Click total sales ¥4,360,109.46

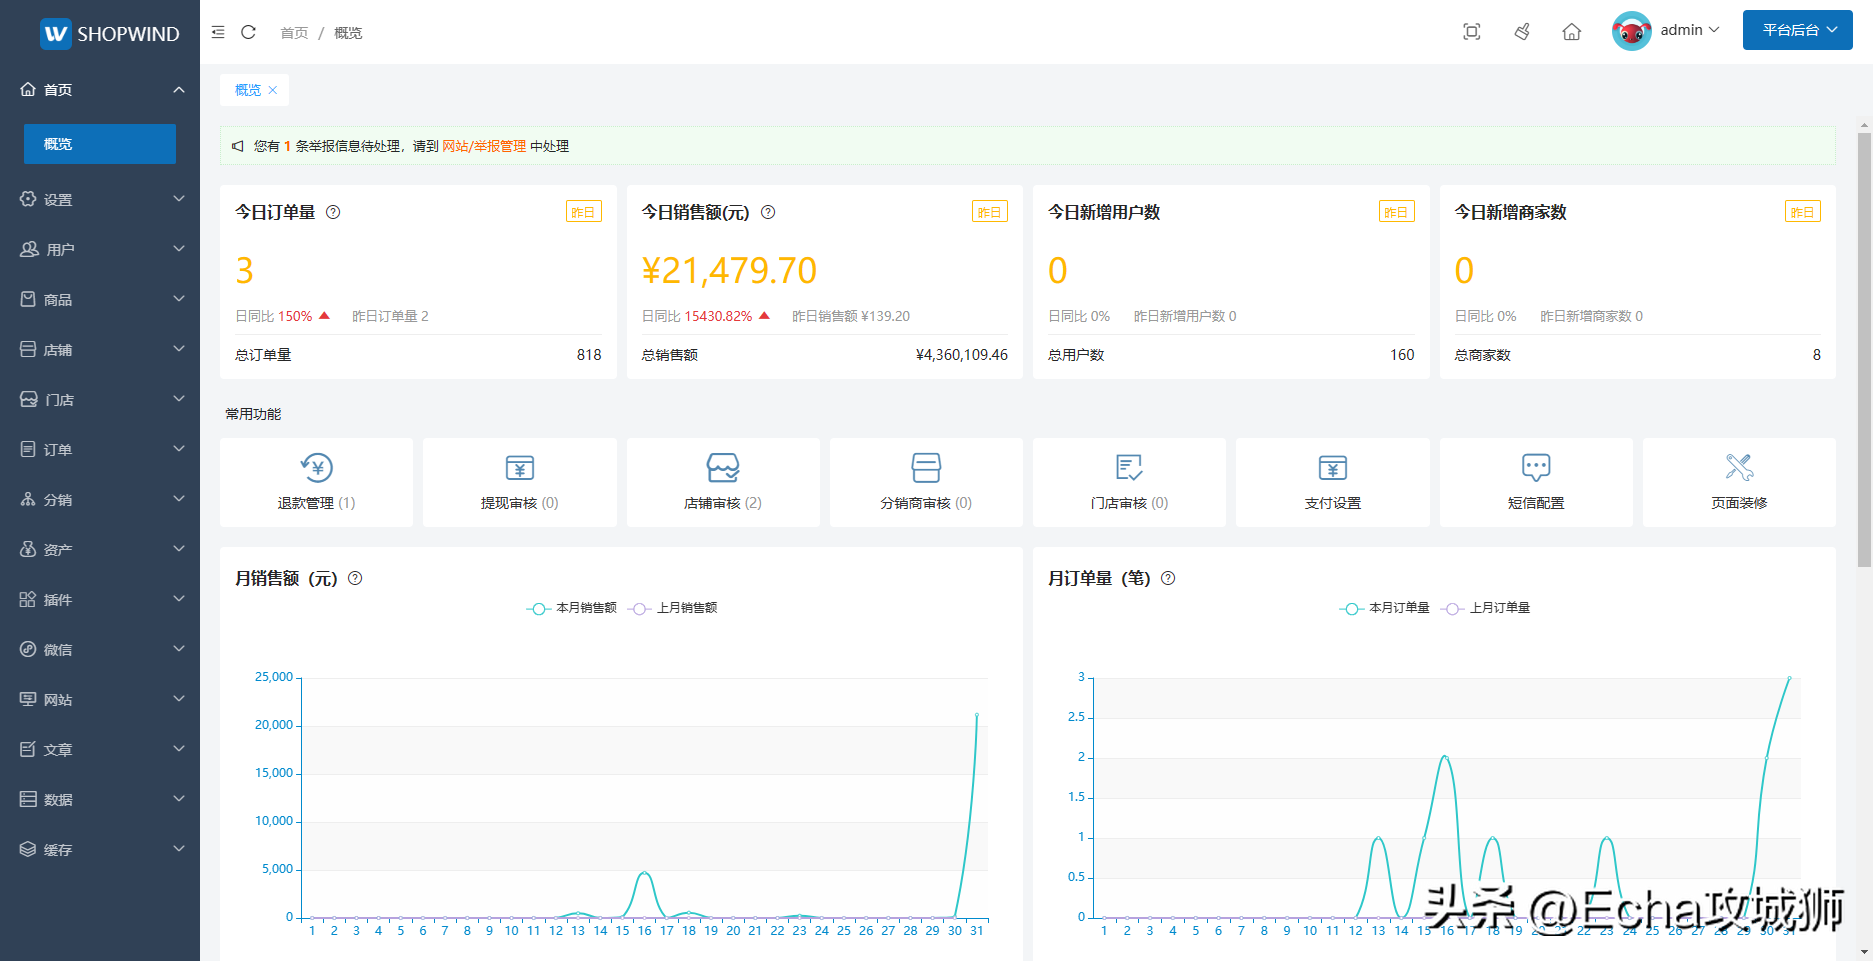[x=962, y=355]
